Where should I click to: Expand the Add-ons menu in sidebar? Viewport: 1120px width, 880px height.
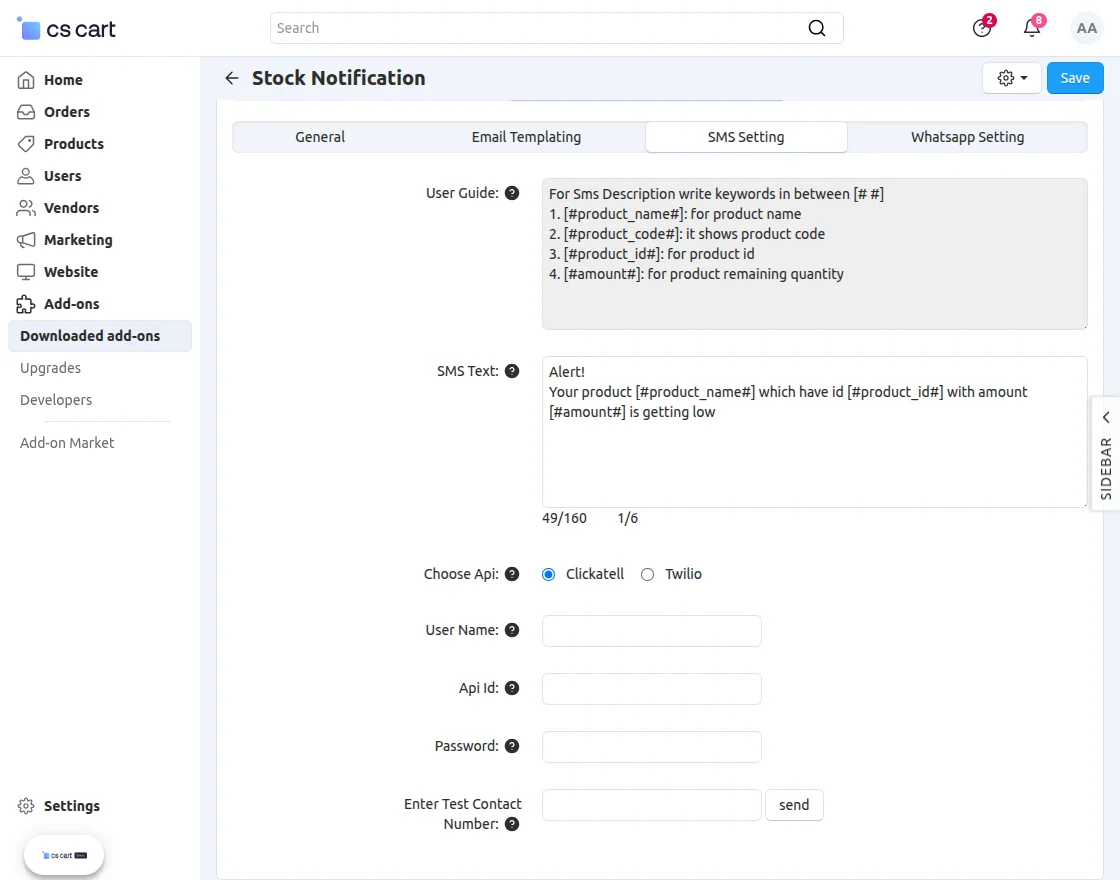pos(71,304)
